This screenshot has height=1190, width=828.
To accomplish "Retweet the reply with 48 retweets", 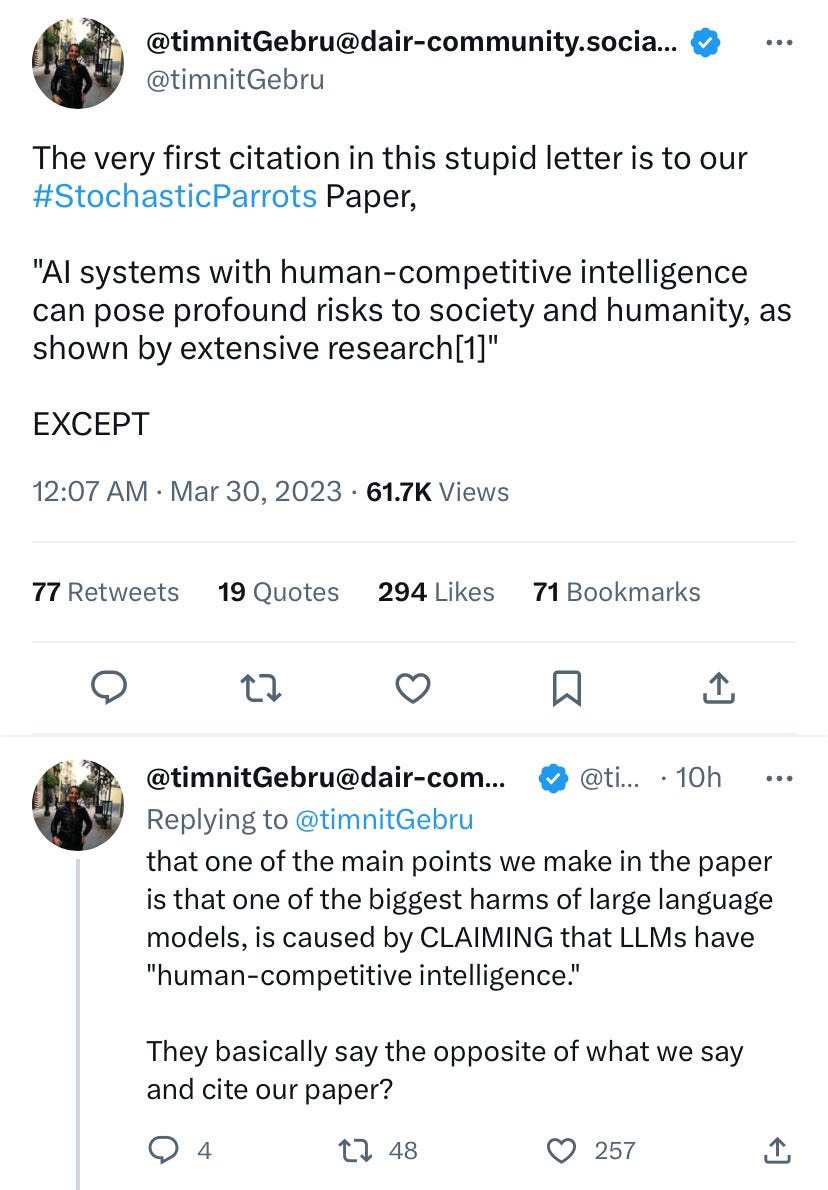I will [x=354, y=1151].
